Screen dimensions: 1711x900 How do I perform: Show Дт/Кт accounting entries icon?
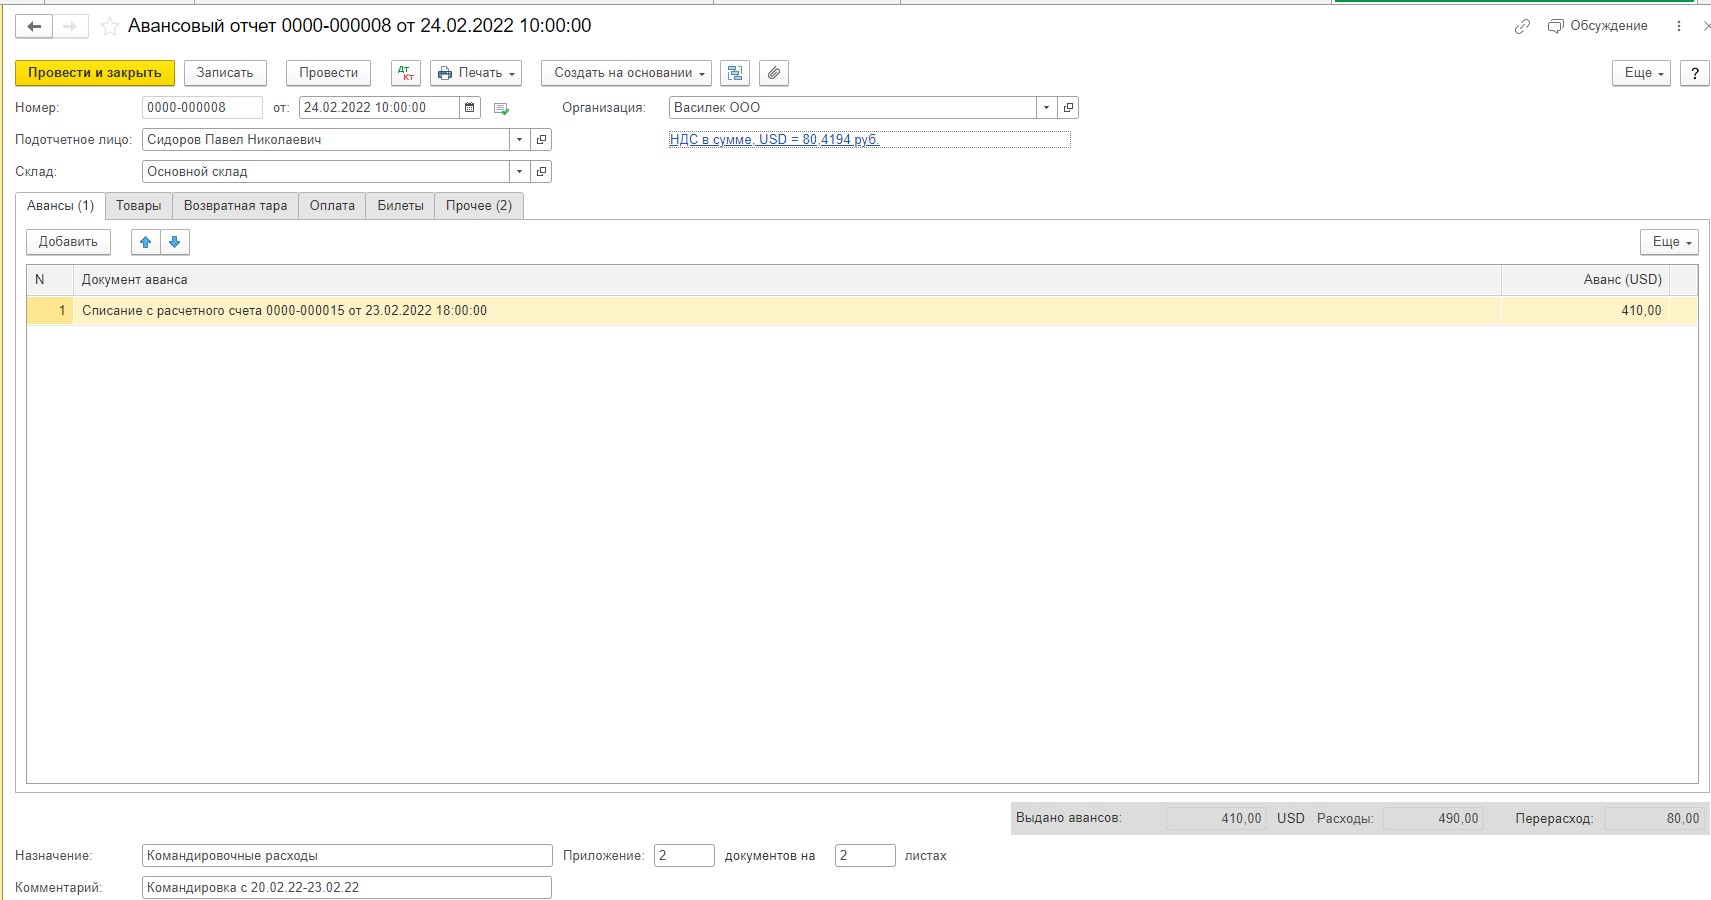tap(405, 73)
